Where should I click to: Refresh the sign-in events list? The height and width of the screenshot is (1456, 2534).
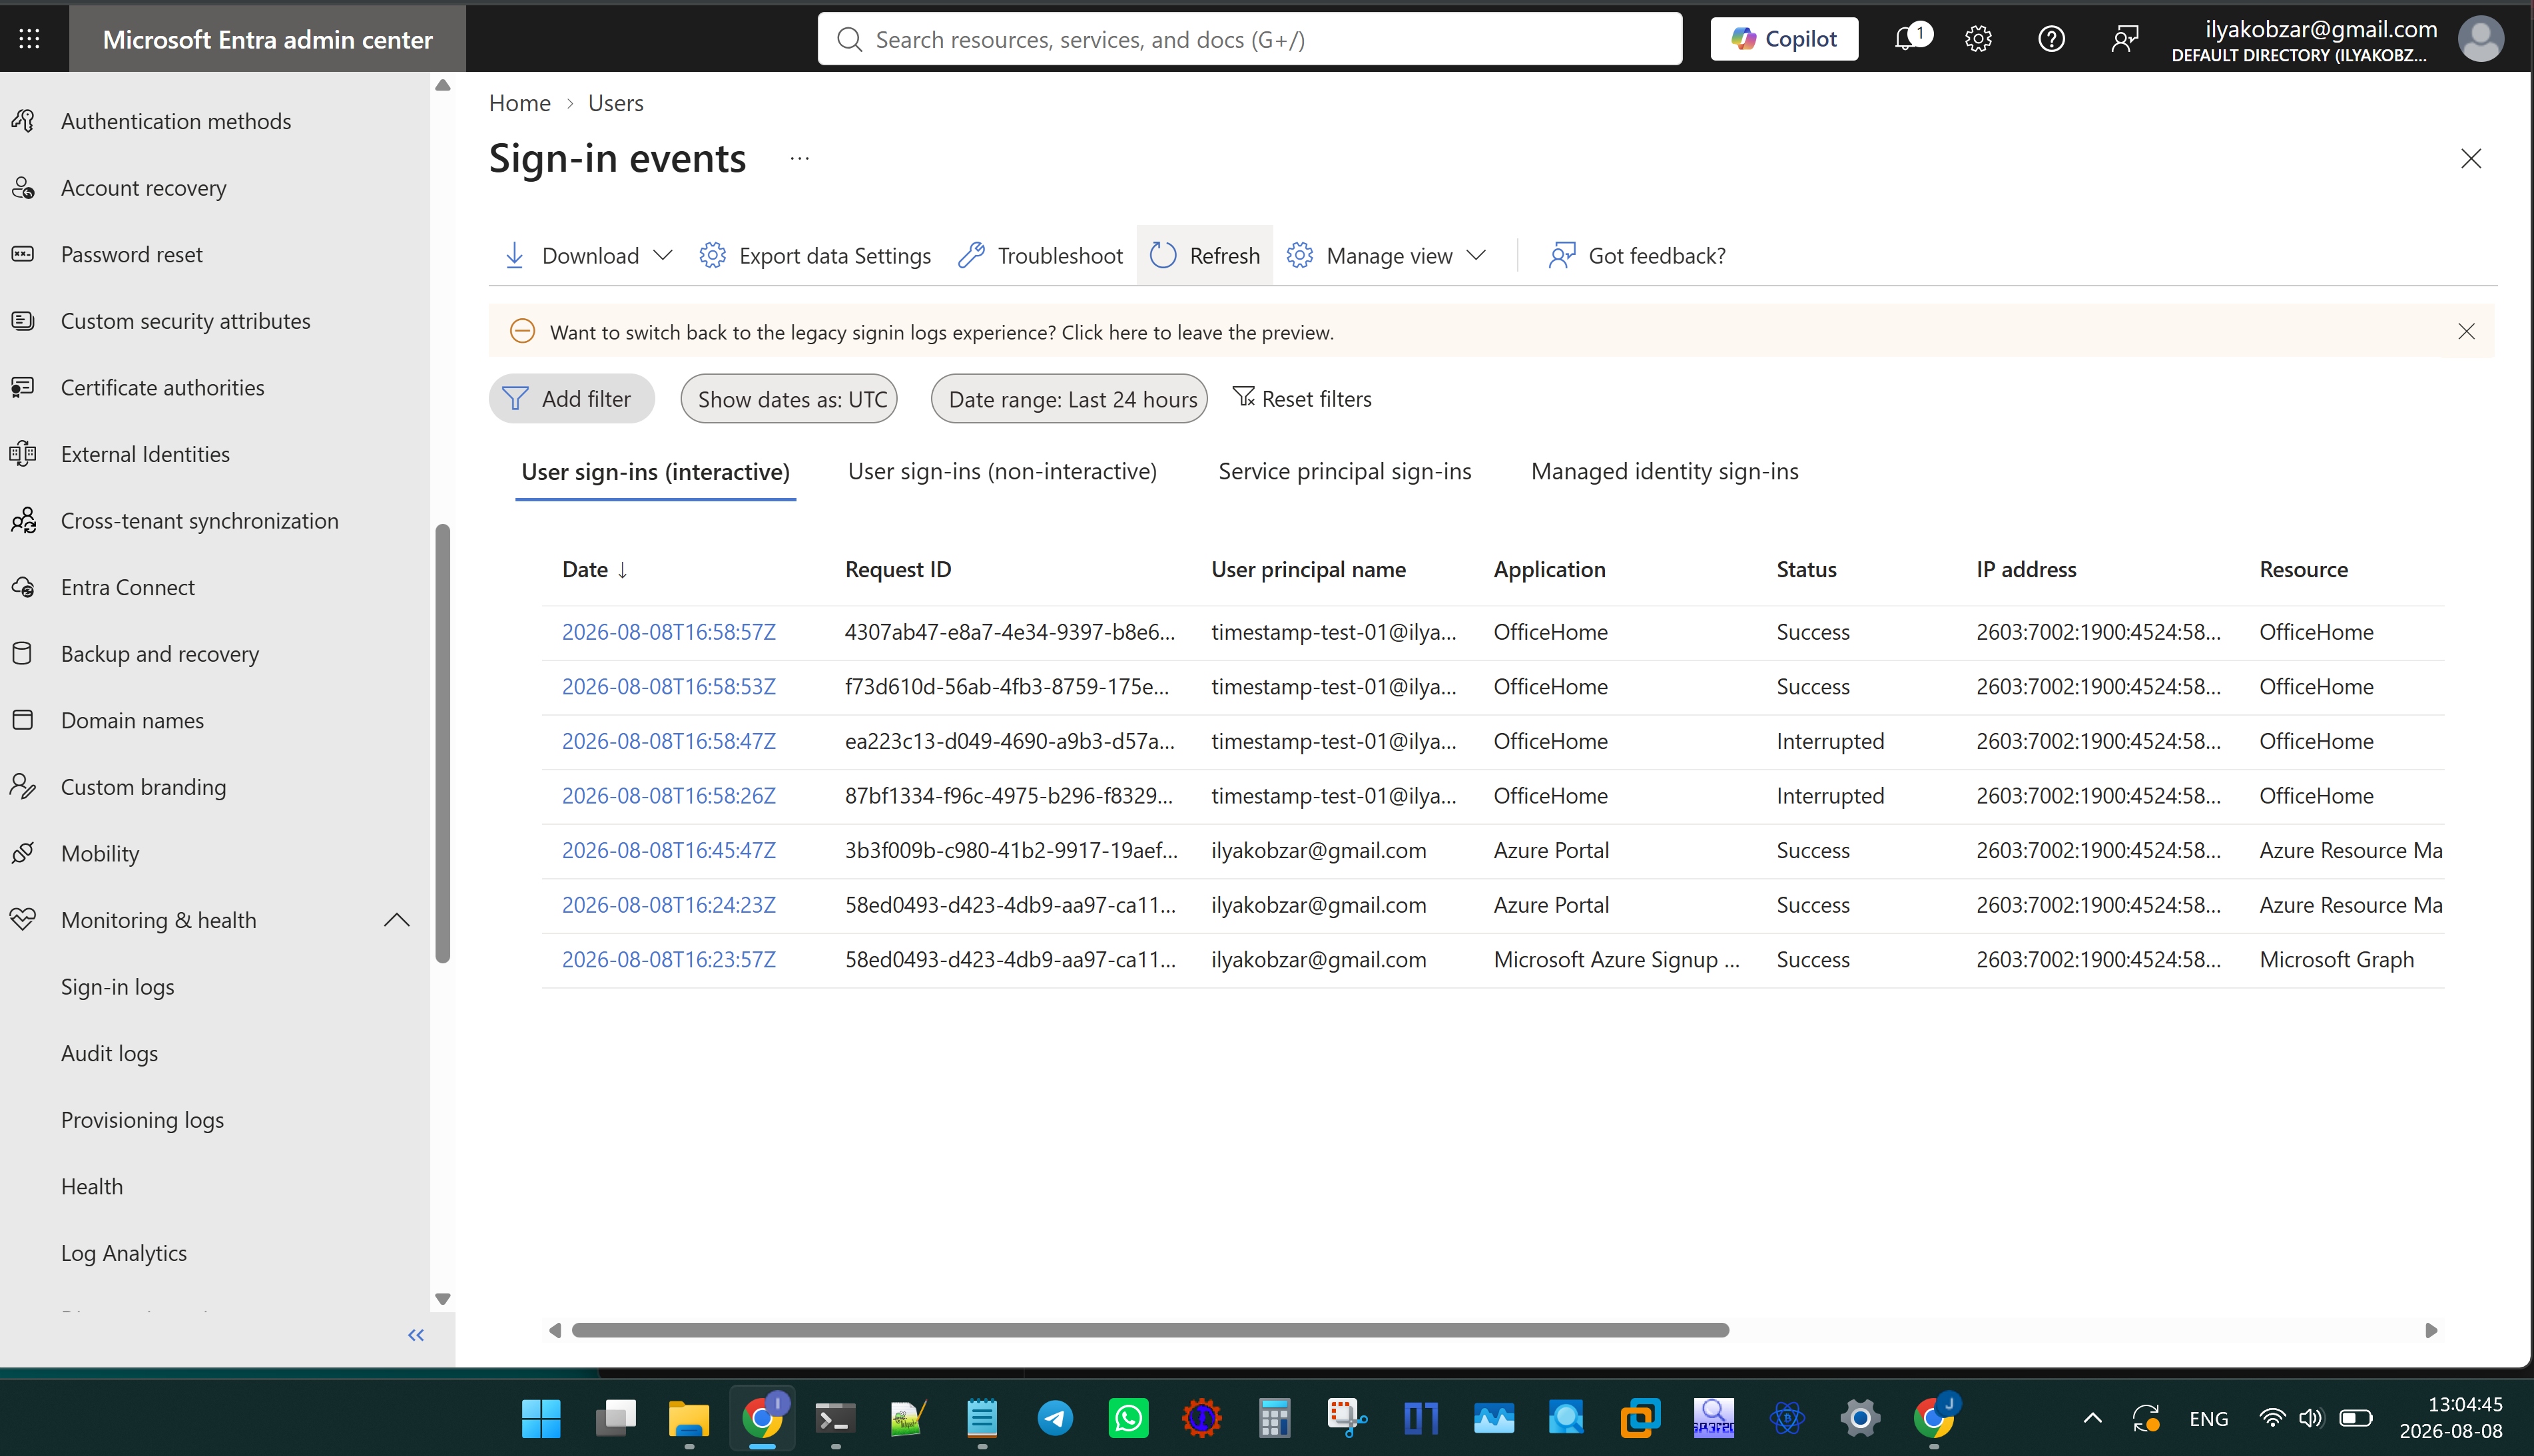coord(1204,256)
